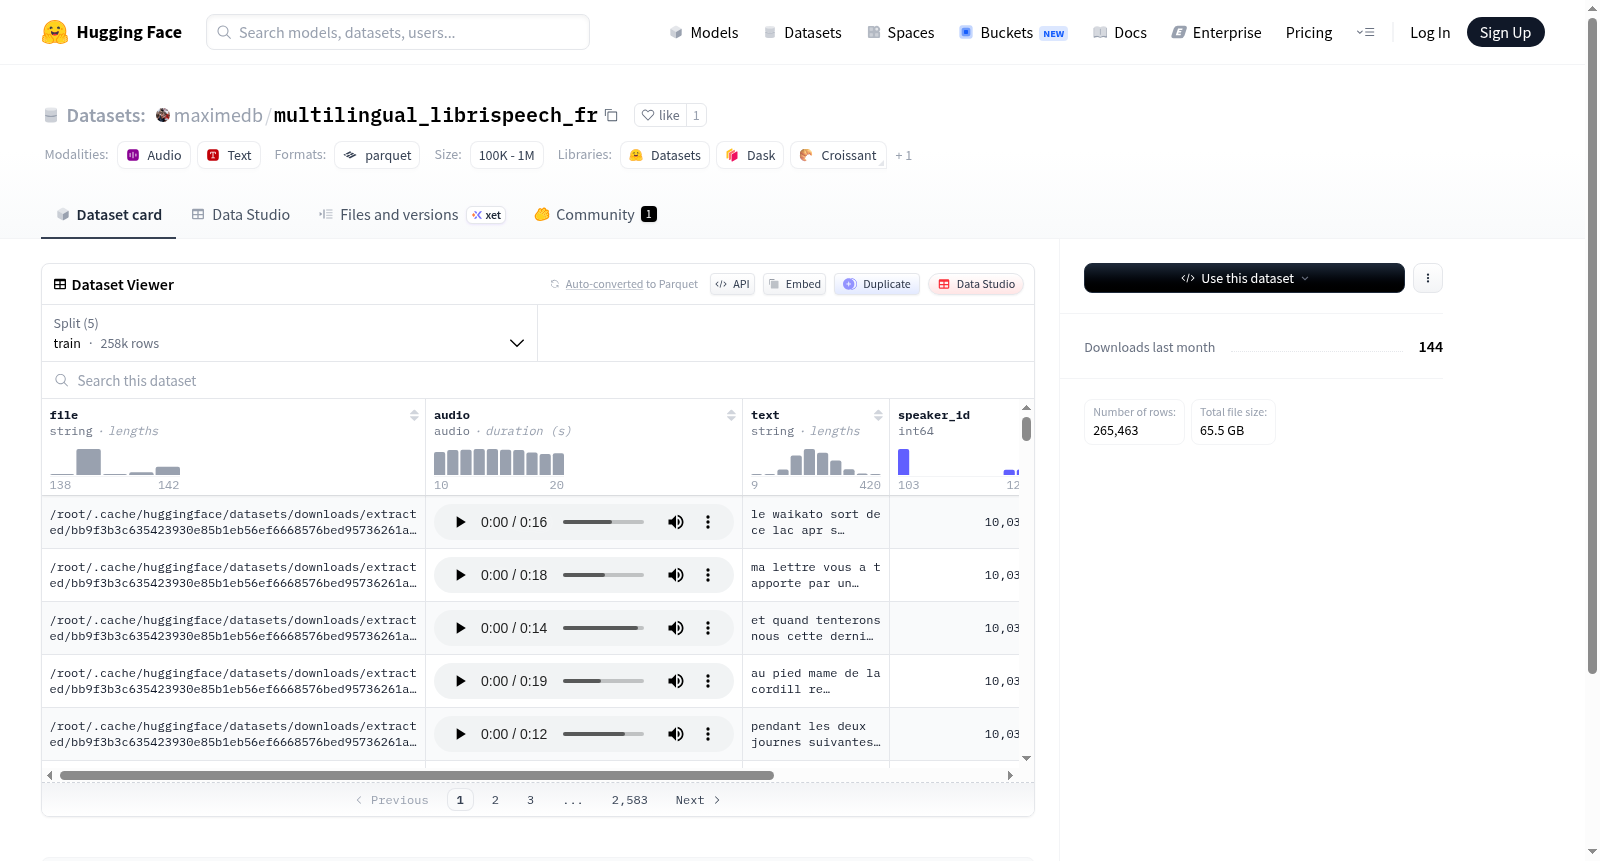Open more options for the 0:19 audio
Screen dimensions: 1600x861
pos(708,681)
